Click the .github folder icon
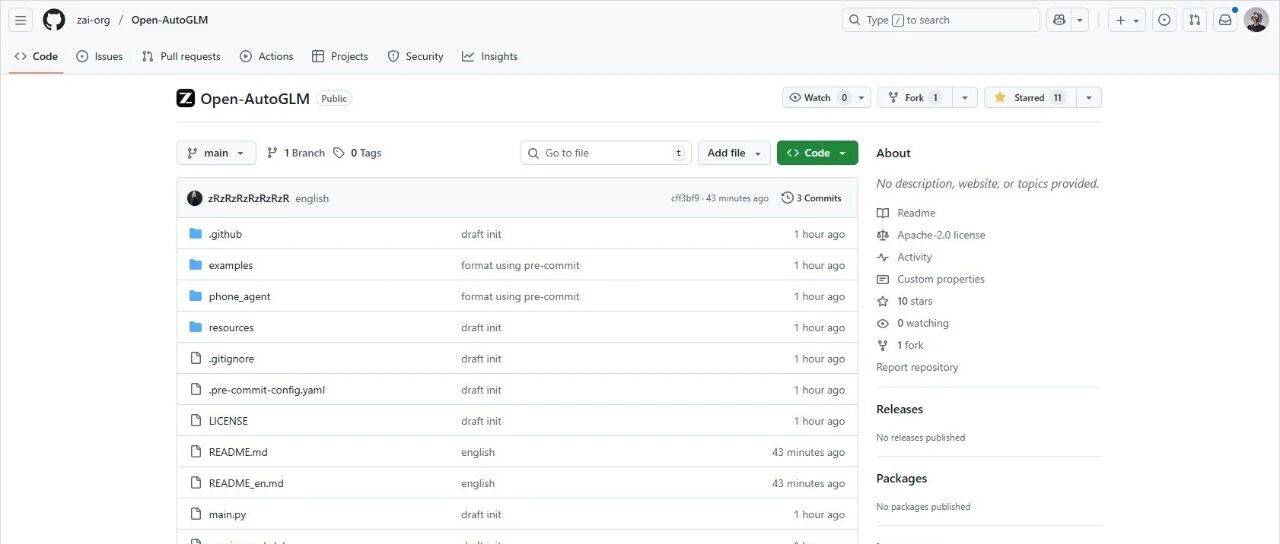 click(x=196, y=234)
